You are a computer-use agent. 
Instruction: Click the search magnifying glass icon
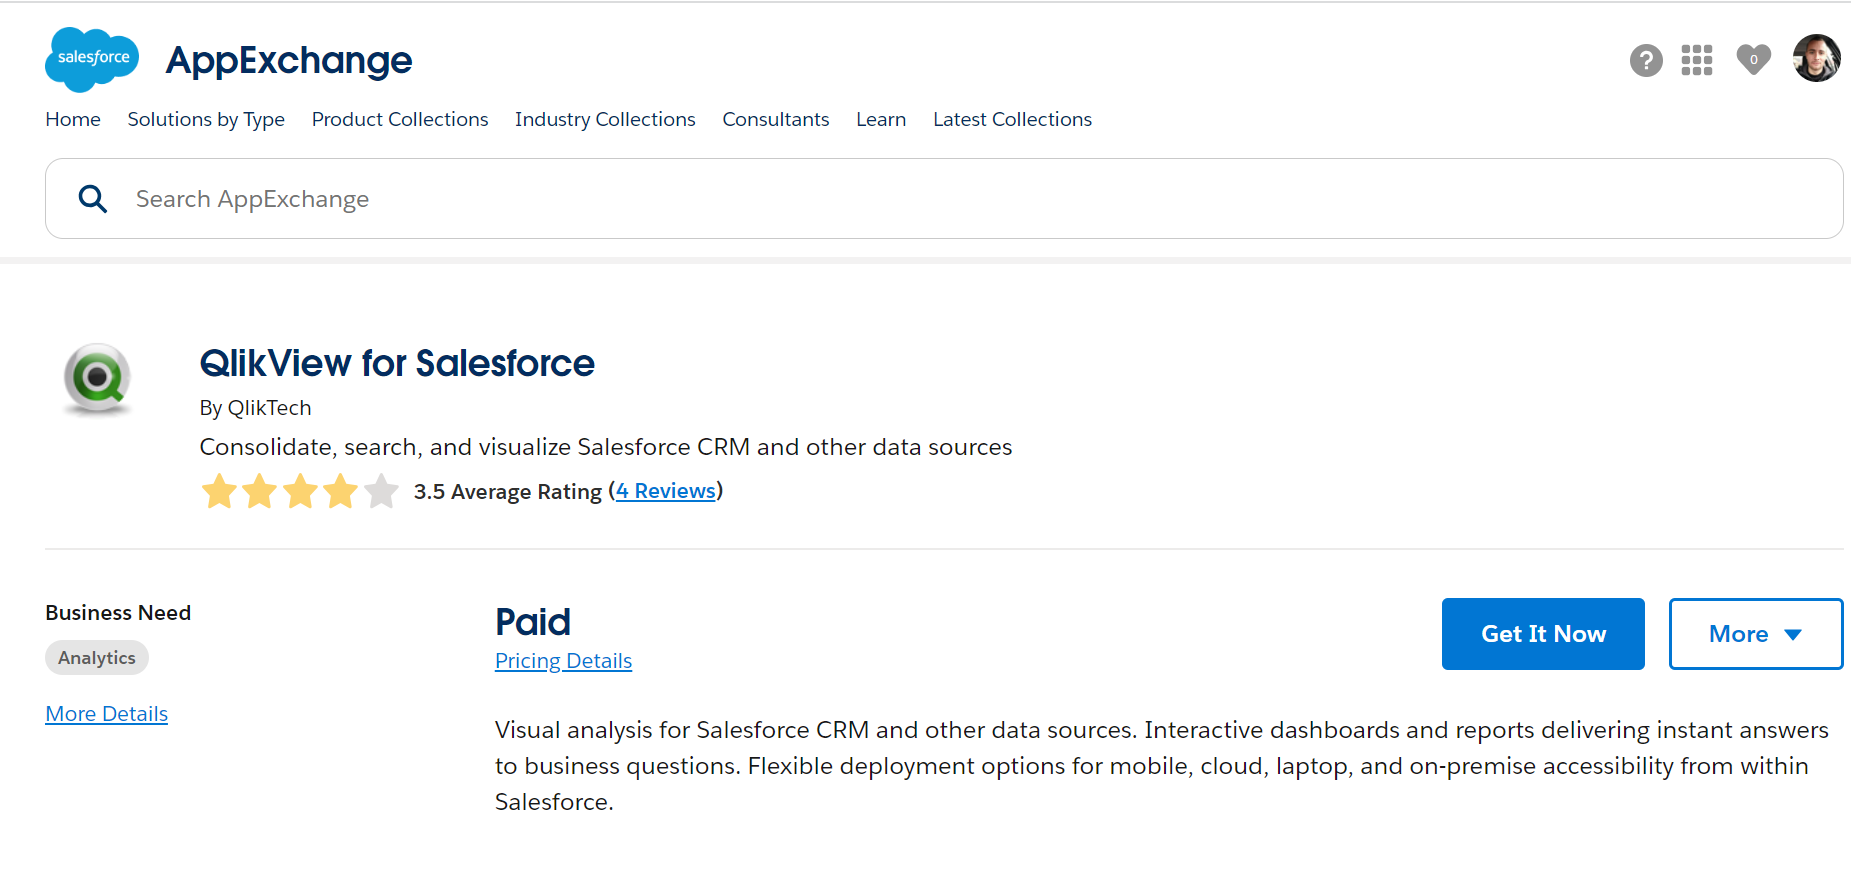tap(92, 198)
